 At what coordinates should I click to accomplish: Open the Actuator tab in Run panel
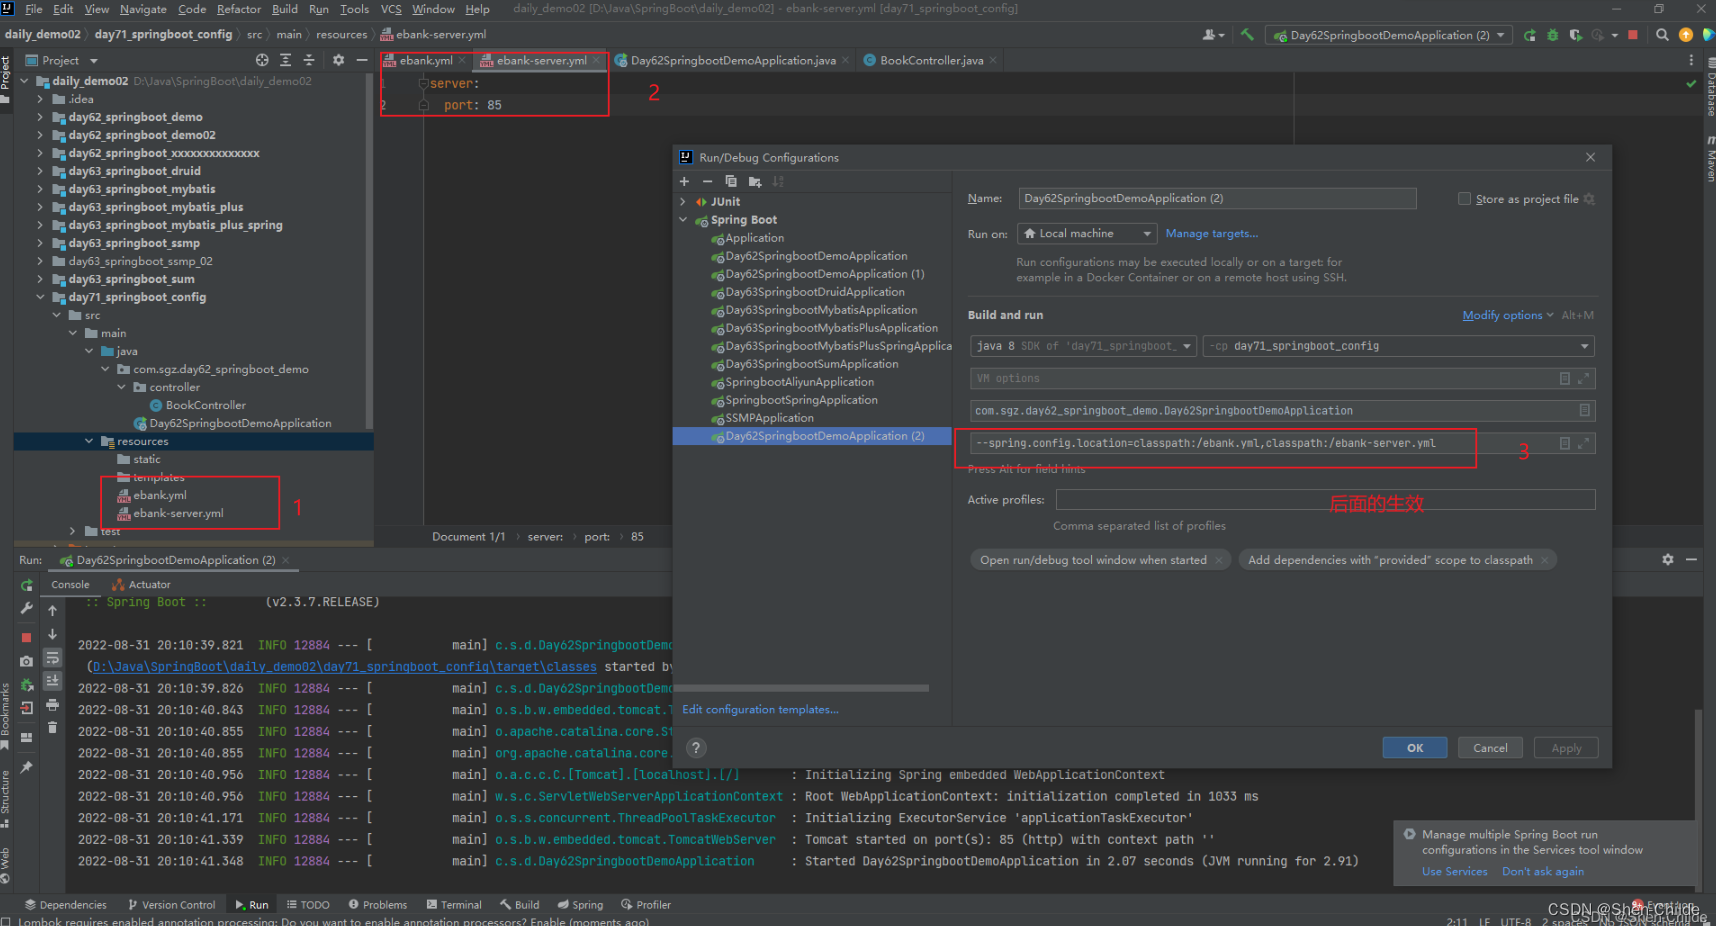pyautogui.click(x=141, y=585)
